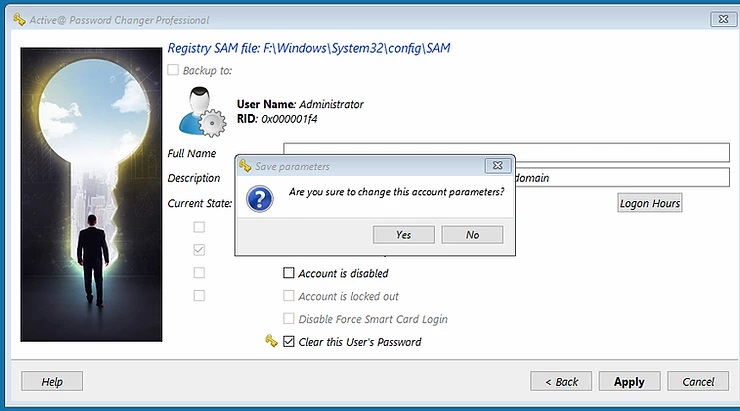Click the User Name Administrator text
This screenshot has height=411, width=740.
300,104
